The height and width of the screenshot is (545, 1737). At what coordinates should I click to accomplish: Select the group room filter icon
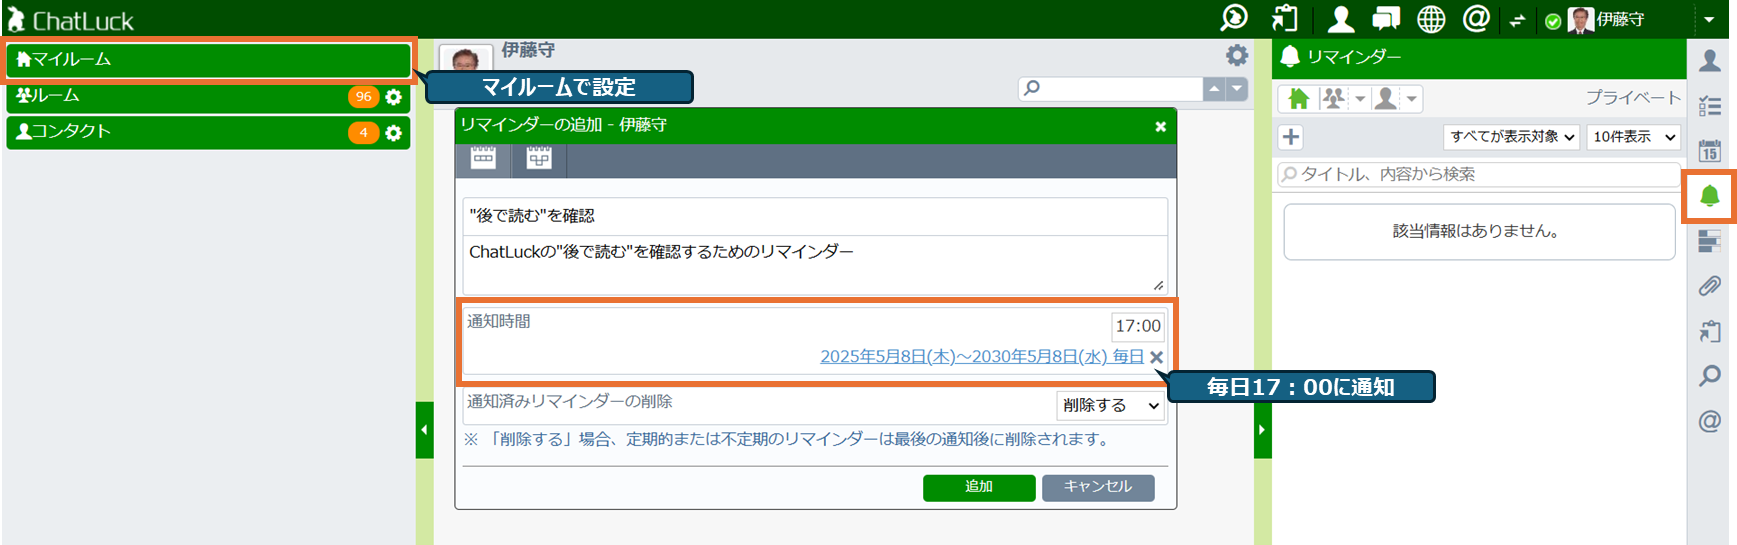1333,98
